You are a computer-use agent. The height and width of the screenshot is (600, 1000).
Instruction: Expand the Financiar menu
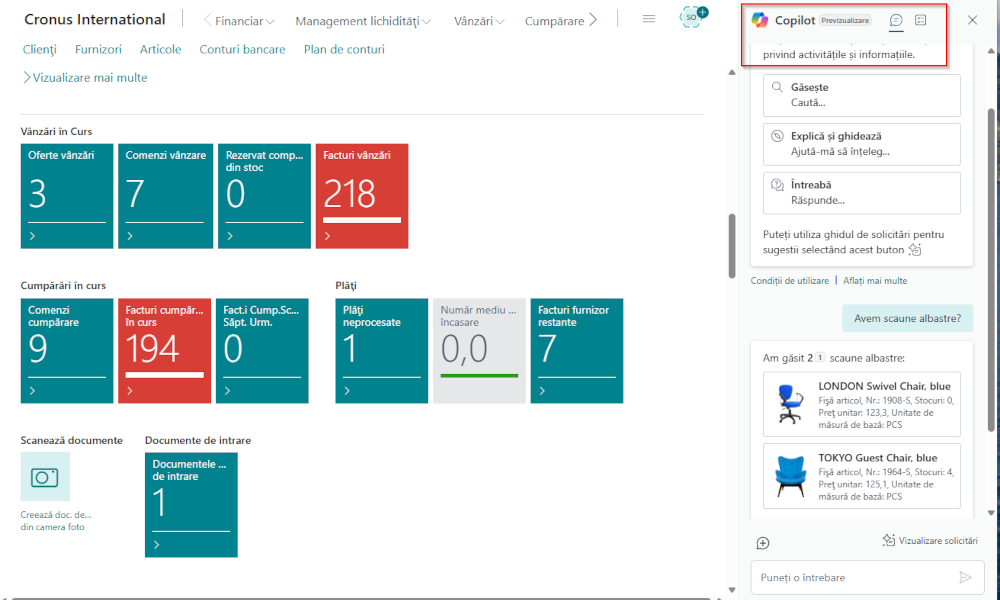[x=245, y=21]
